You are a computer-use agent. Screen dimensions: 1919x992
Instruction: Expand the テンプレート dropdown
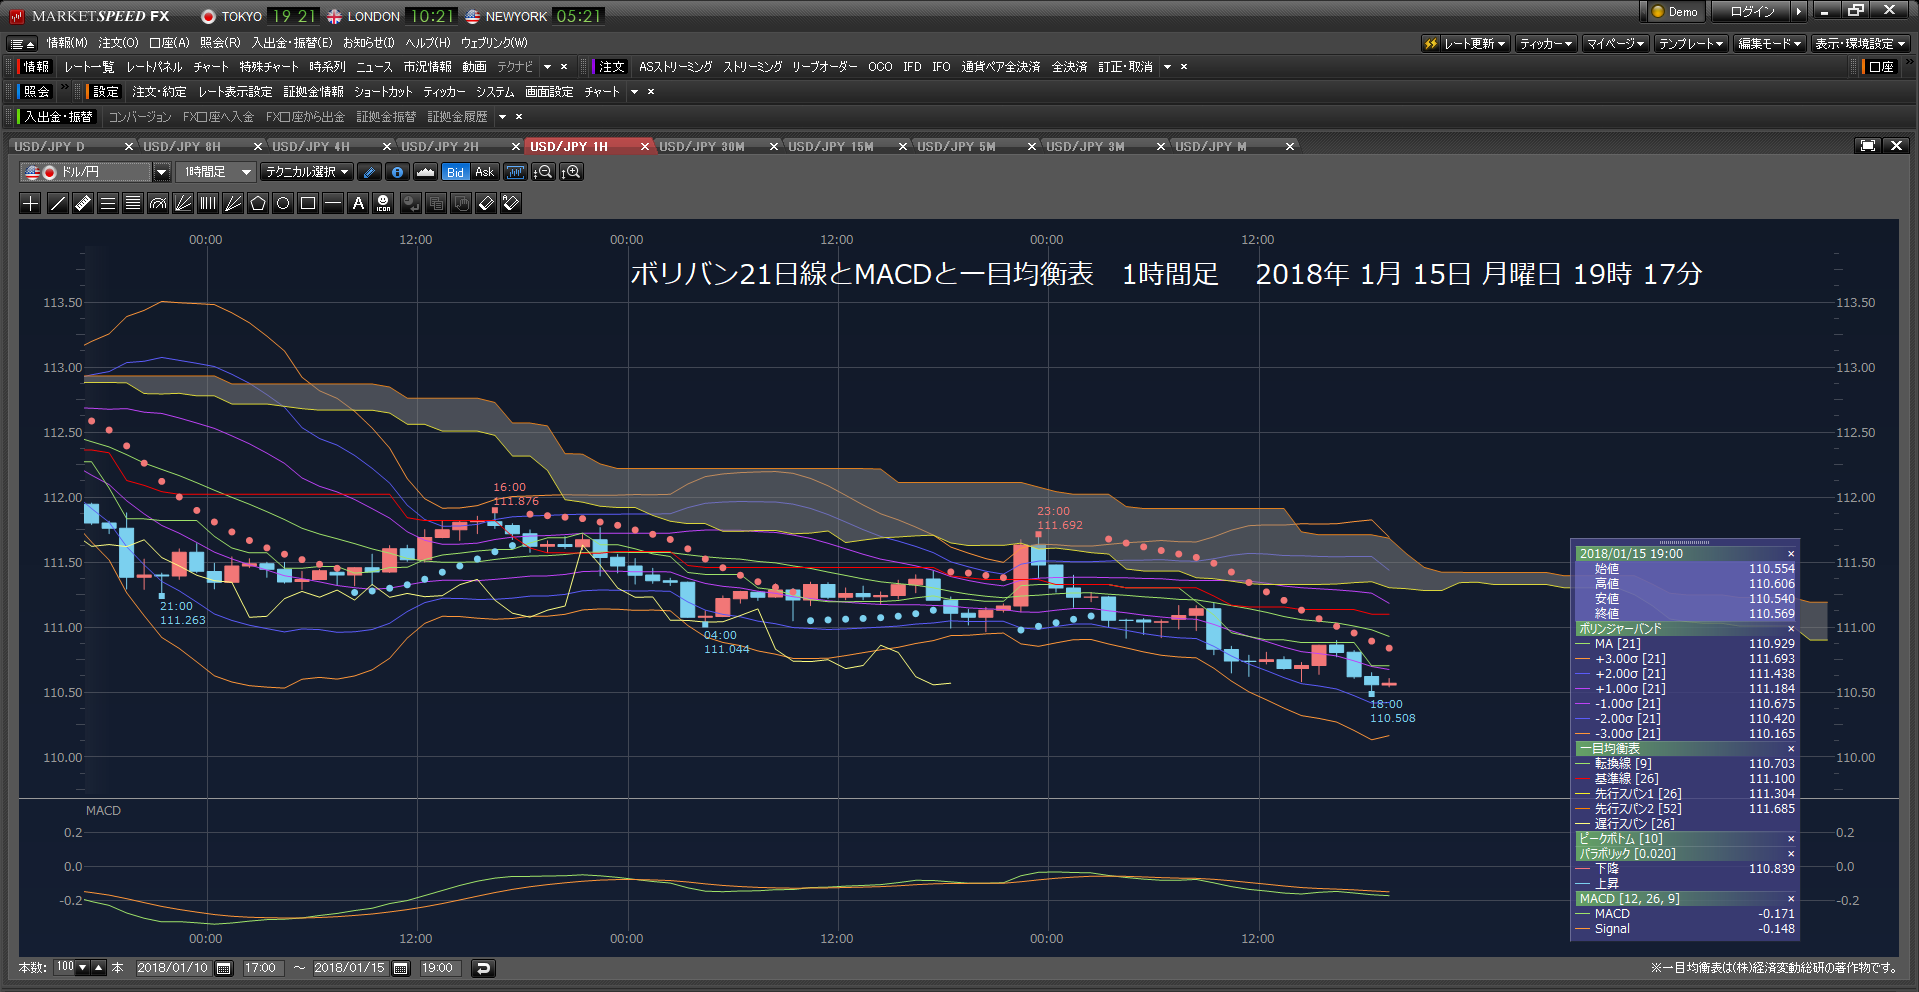[1691, 44]
